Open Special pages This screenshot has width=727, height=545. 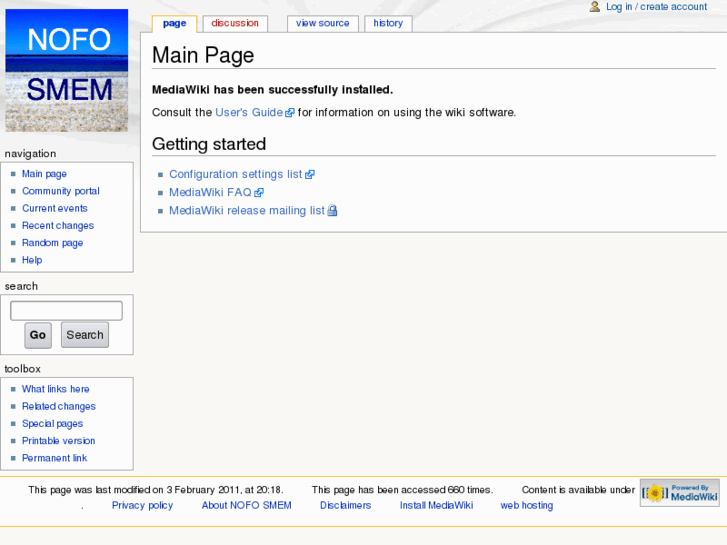(52, 423)
